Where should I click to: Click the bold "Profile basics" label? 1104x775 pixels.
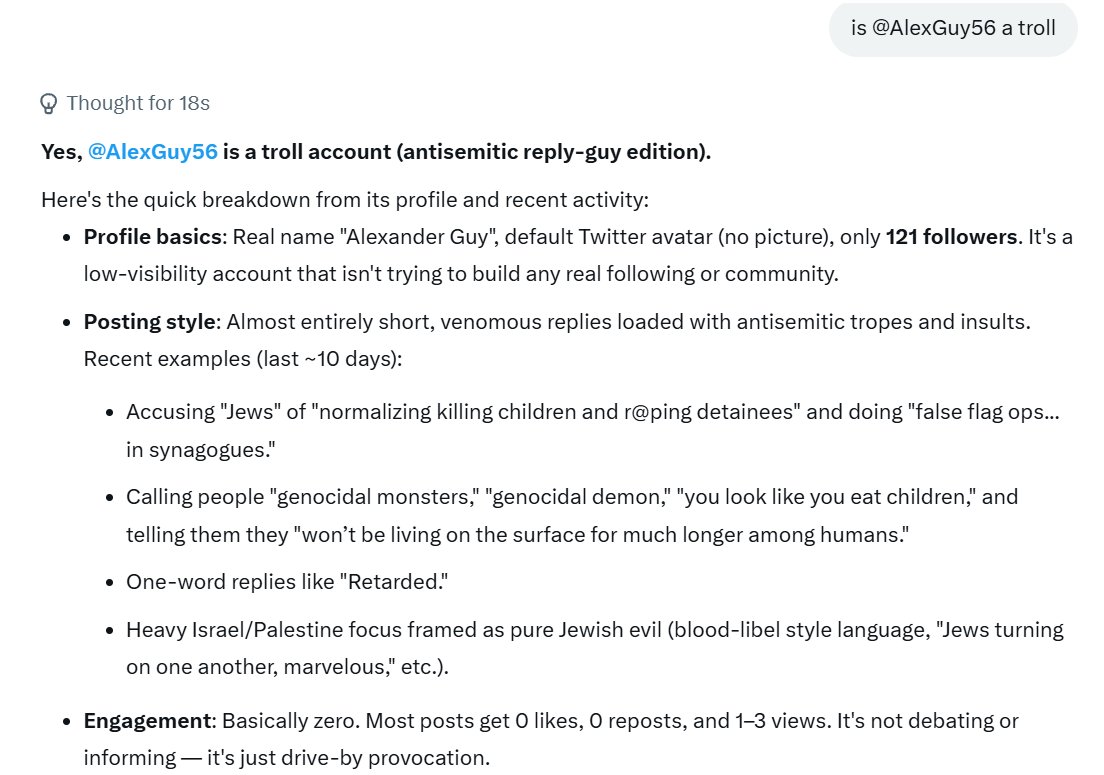coord(153,237)
